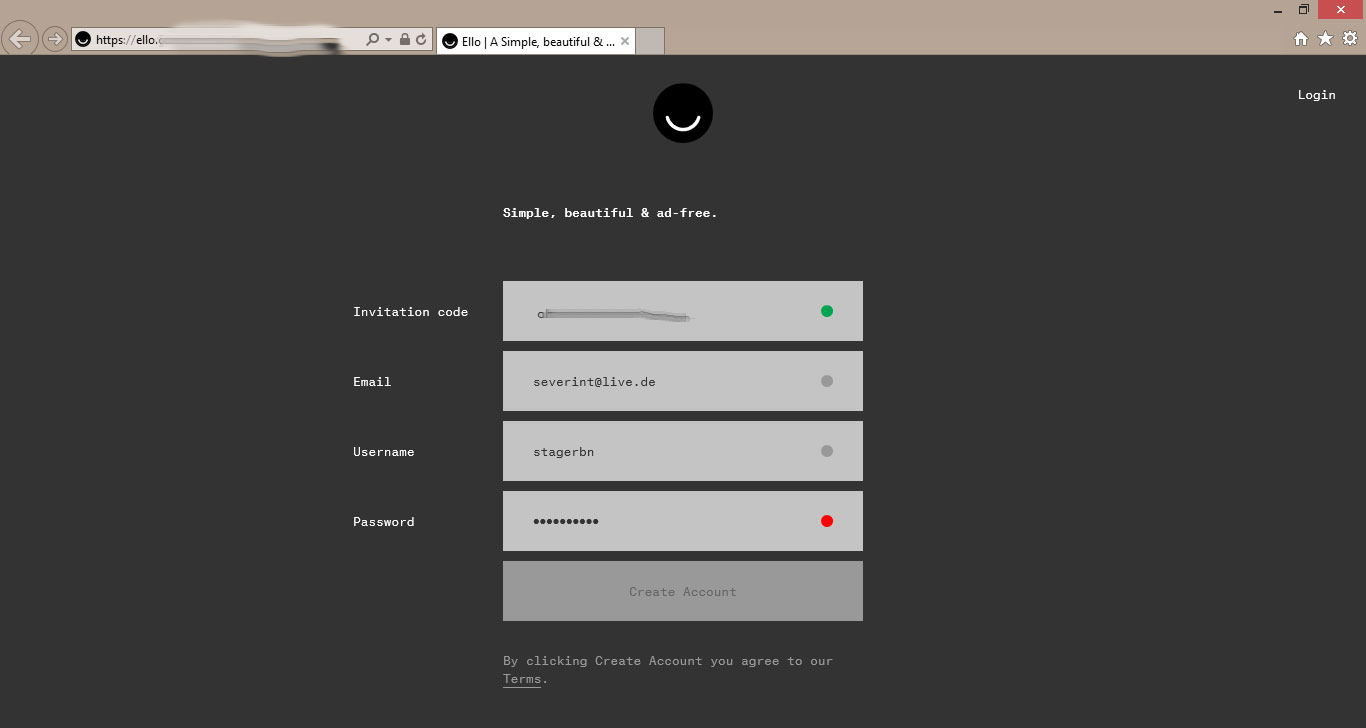Click the gray Username status dot

pos(827,451)
